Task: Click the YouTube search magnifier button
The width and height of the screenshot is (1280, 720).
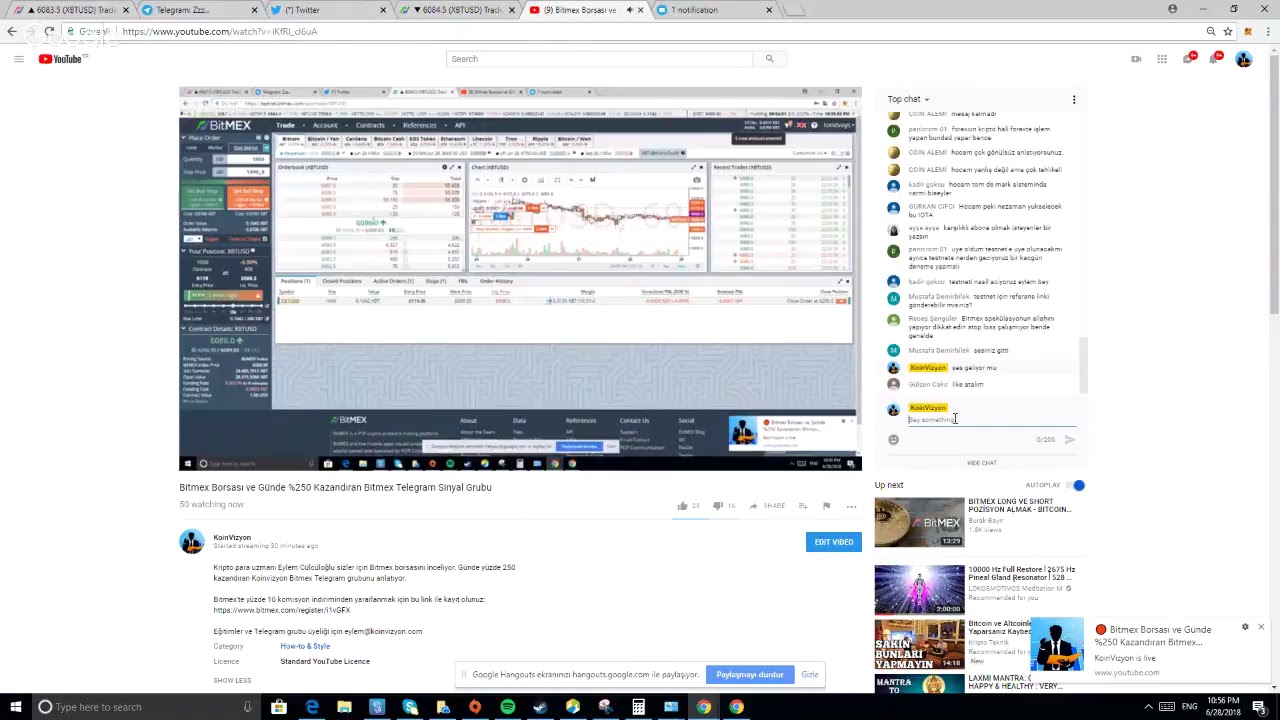Action: click(769, 59)
